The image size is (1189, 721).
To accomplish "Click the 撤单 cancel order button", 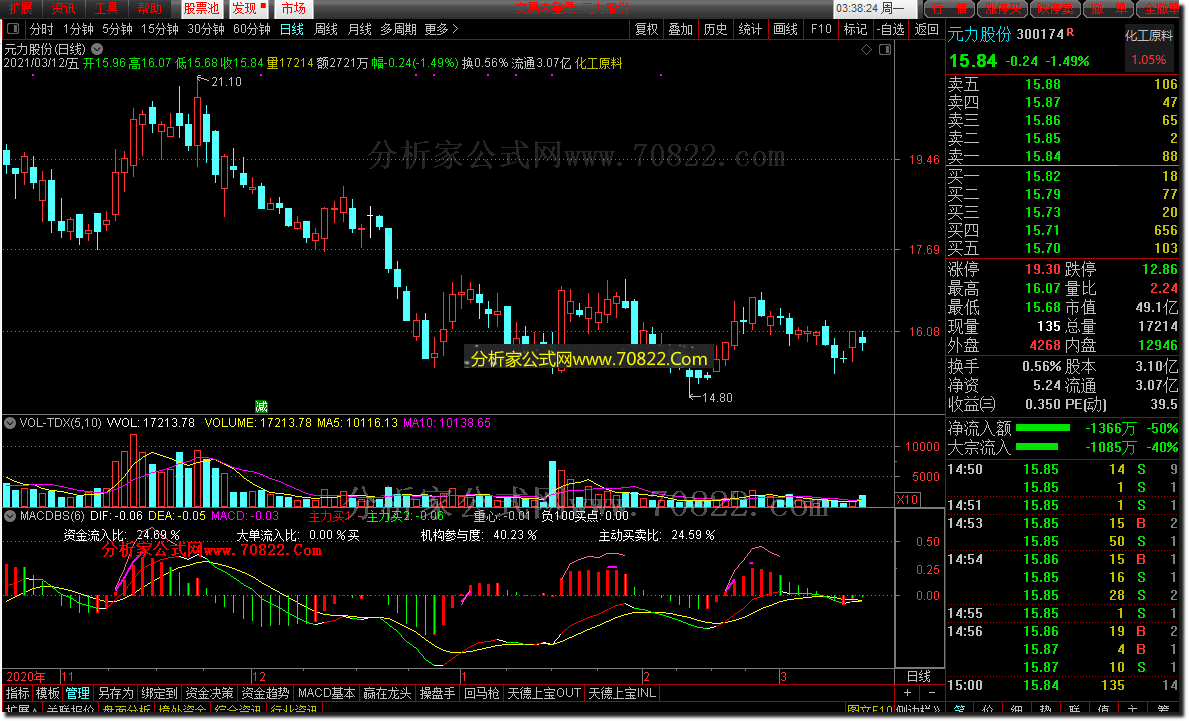I will (x=1109, y=8).
